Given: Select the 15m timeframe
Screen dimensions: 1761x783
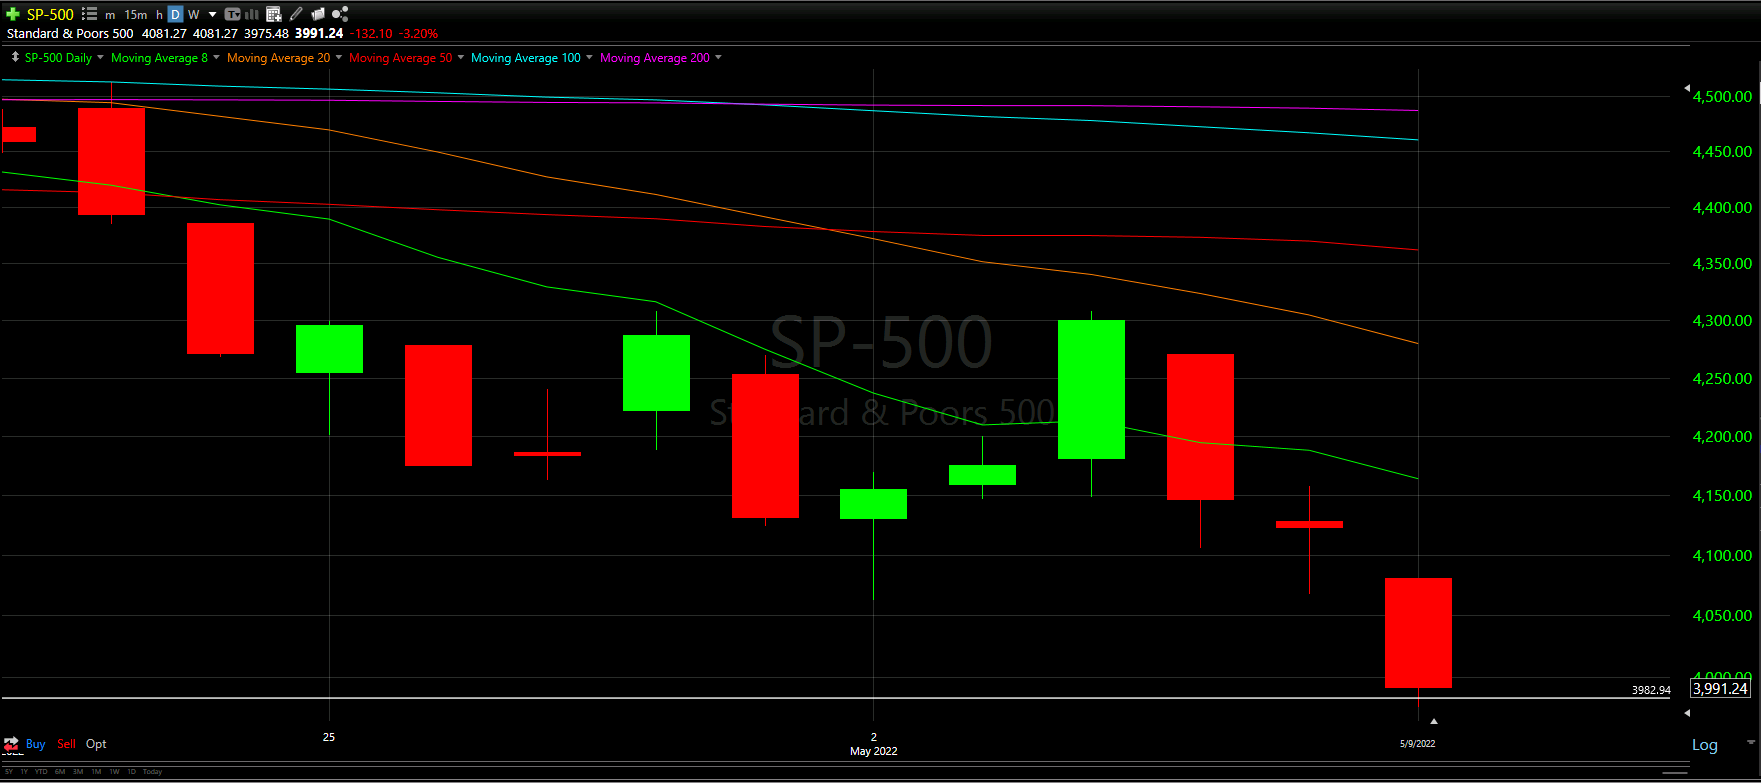Looking at the screenshot, I should (x=136, y=15).
